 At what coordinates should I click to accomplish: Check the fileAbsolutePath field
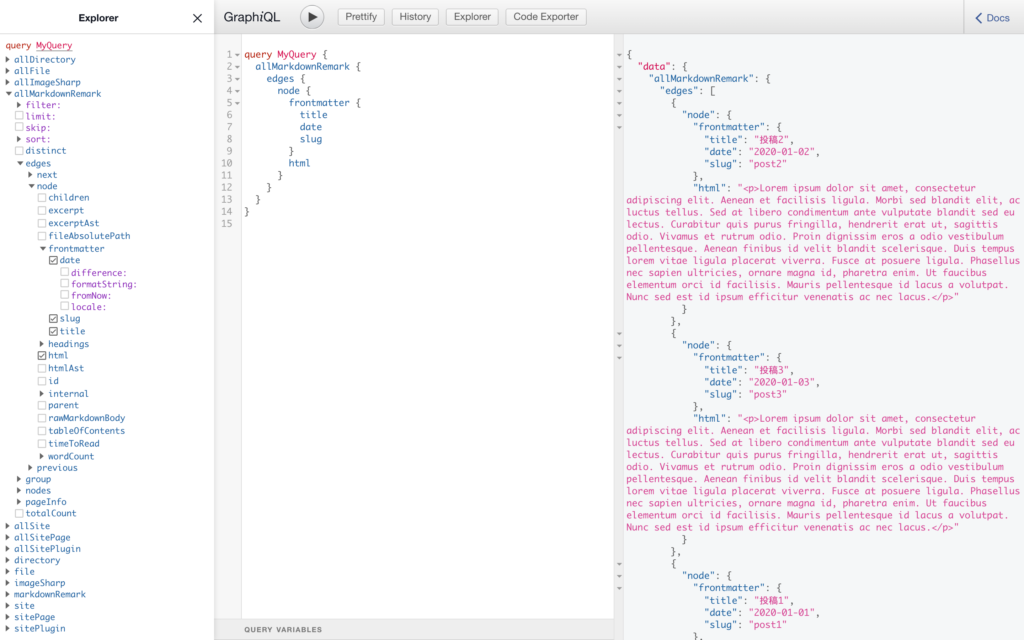pyautogui.click(x=42, y=236)
